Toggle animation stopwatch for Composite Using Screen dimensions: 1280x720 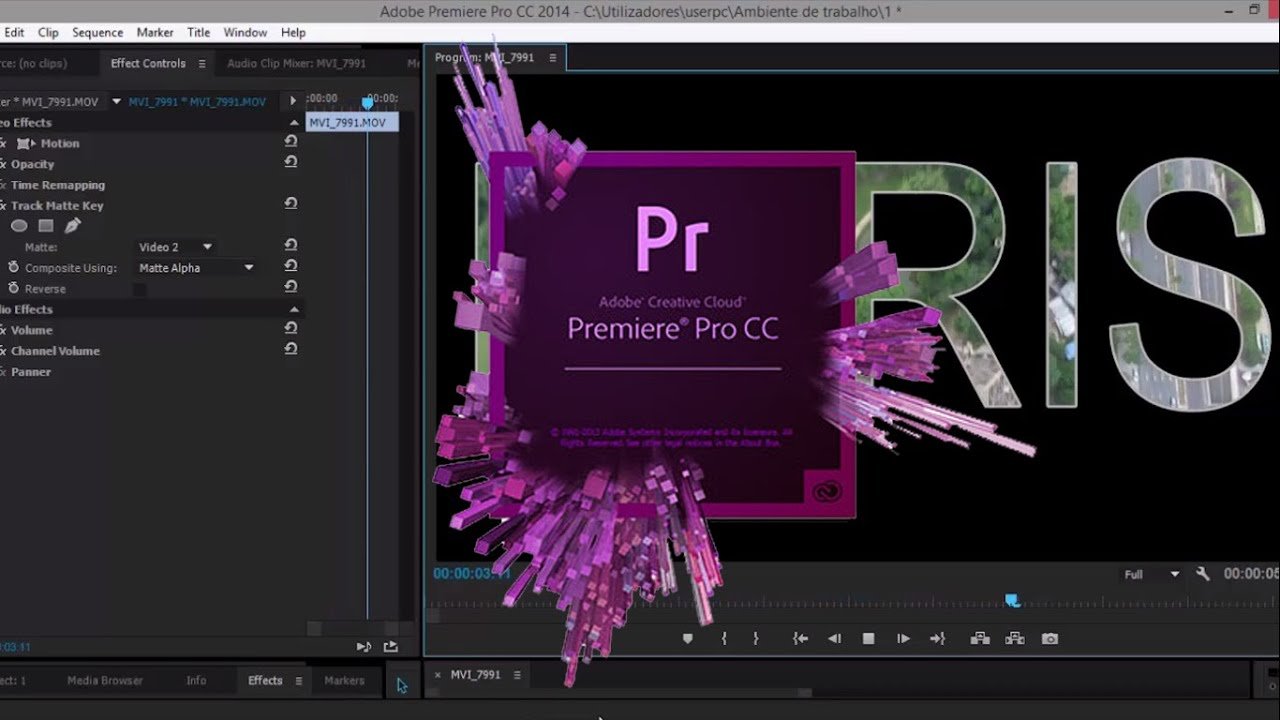pos(13,268)
